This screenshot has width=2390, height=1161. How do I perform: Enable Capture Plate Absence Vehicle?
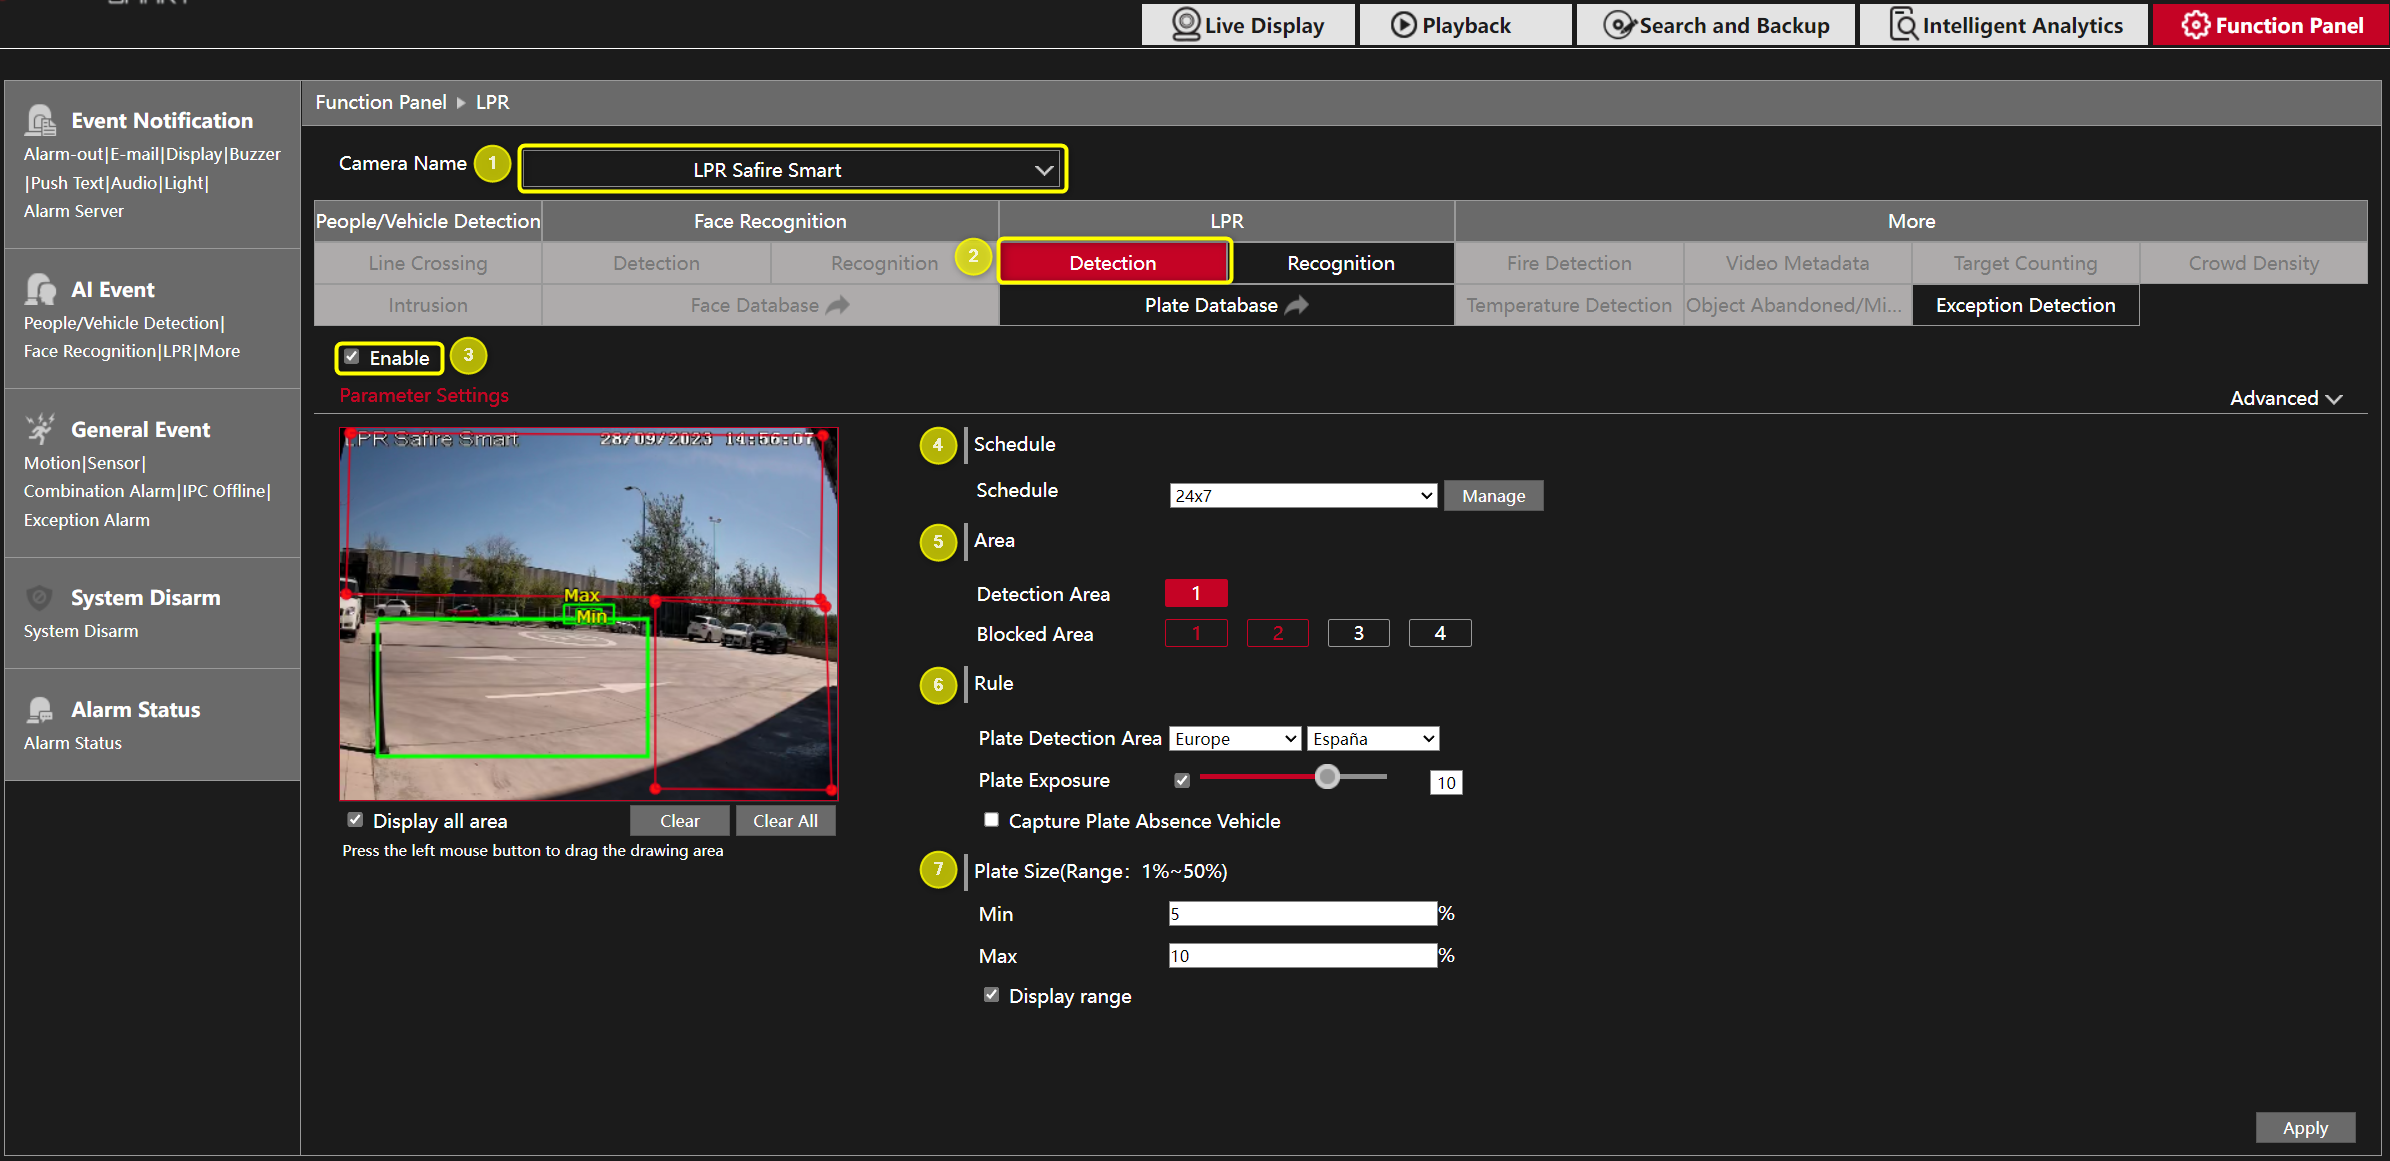[991, 819]
